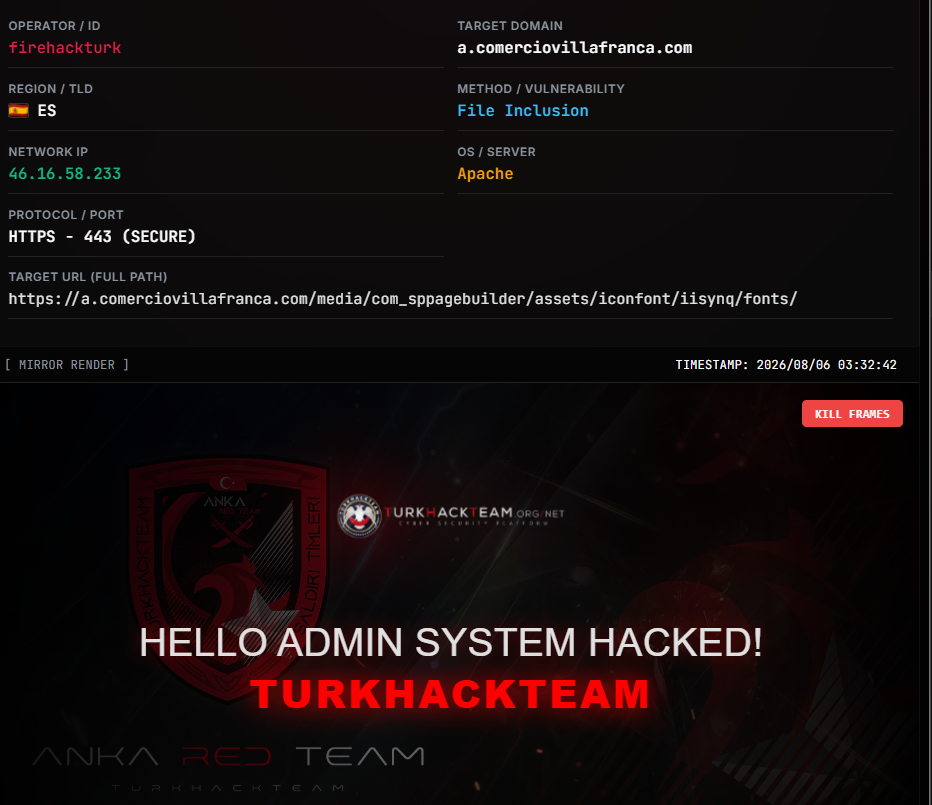Click the TURKHACKTEAM.ORG/NET banner text
Screen dimensions: 932x805
(x=474, y=513)
